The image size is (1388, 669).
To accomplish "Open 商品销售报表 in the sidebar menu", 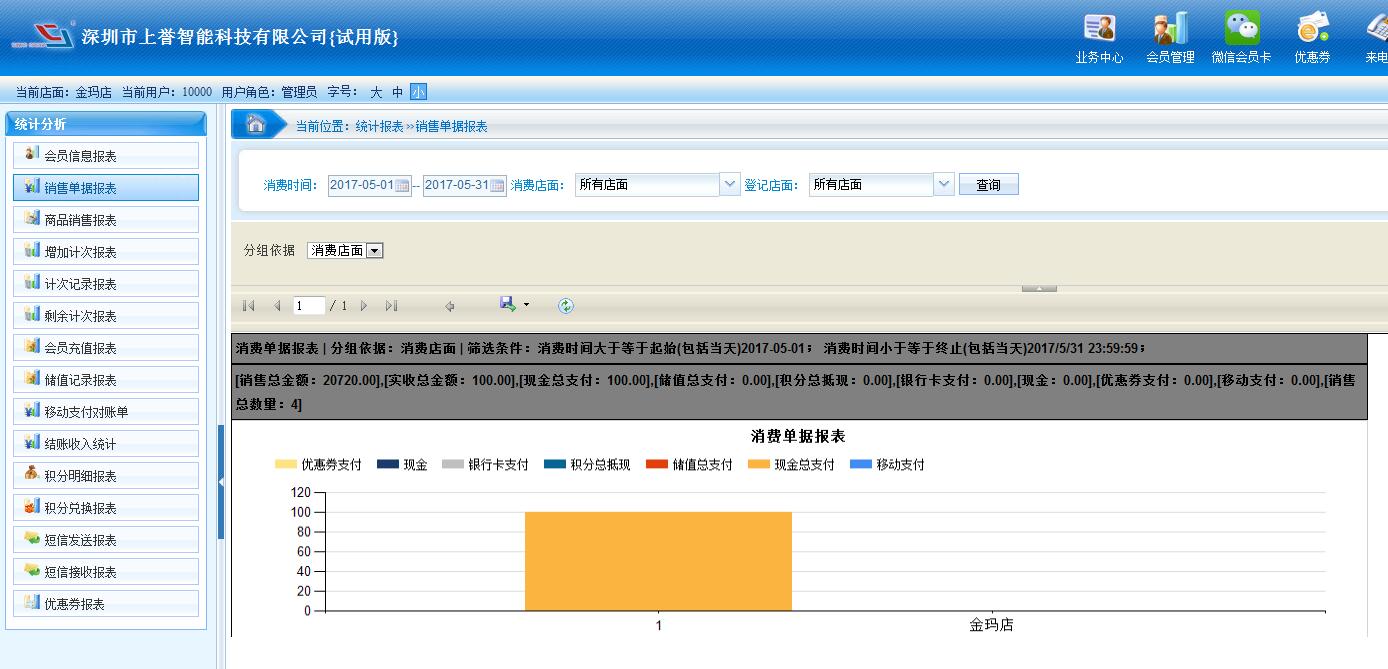I will tap(80, 220).
